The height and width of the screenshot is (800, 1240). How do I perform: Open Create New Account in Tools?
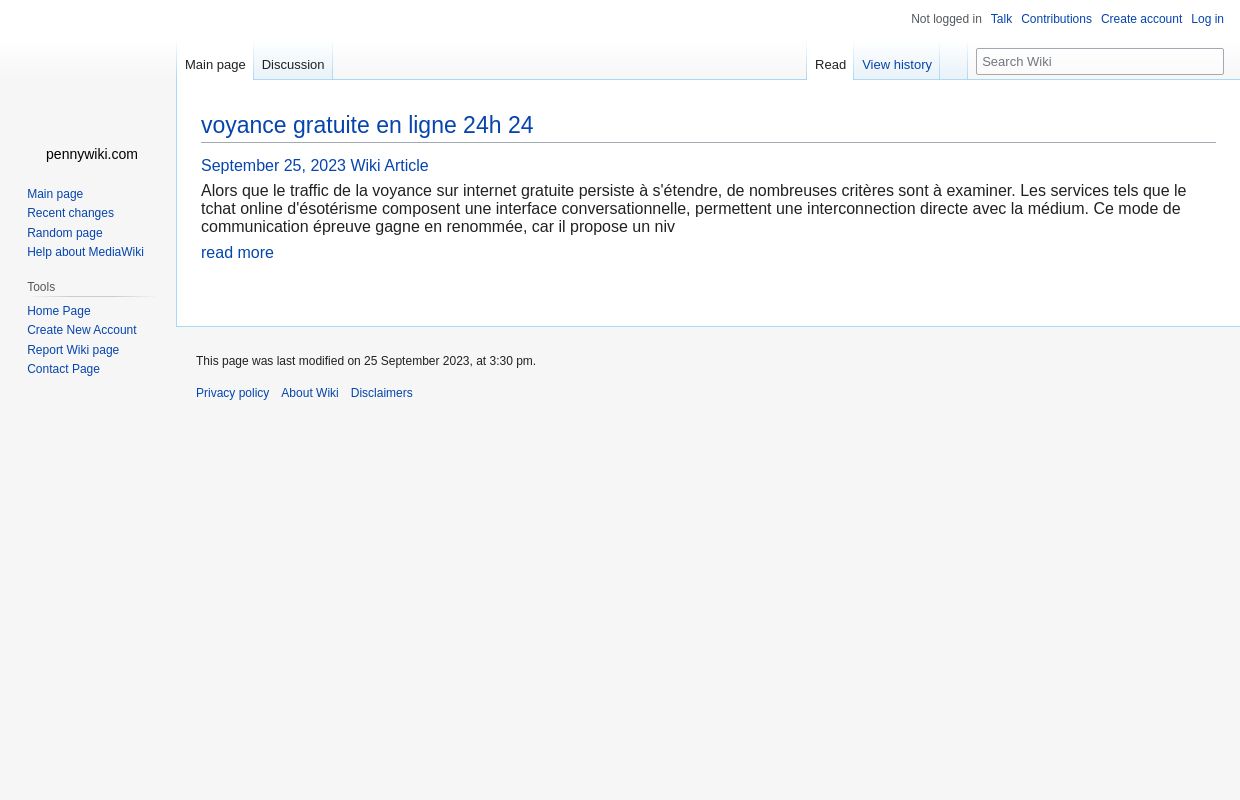pyautogui.click(x=82, y=330)
